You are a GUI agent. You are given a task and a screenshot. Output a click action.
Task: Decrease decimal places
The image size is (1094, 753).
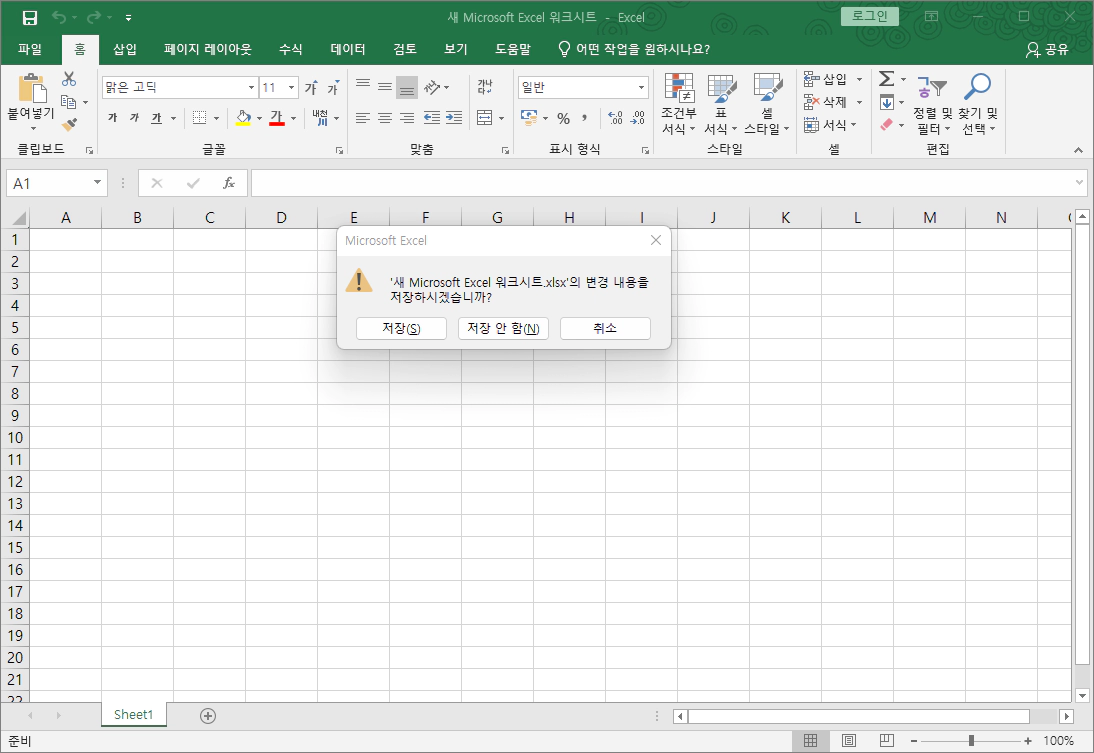pos(638,118)
